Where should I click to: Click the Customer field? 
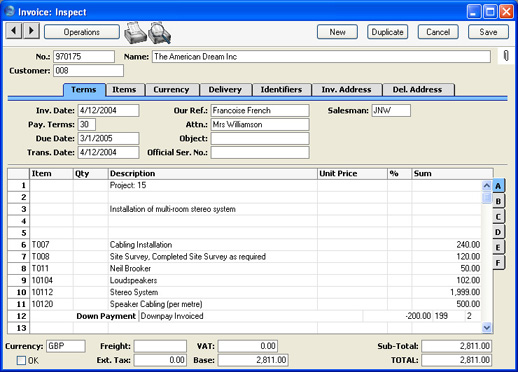click(88, 71)
